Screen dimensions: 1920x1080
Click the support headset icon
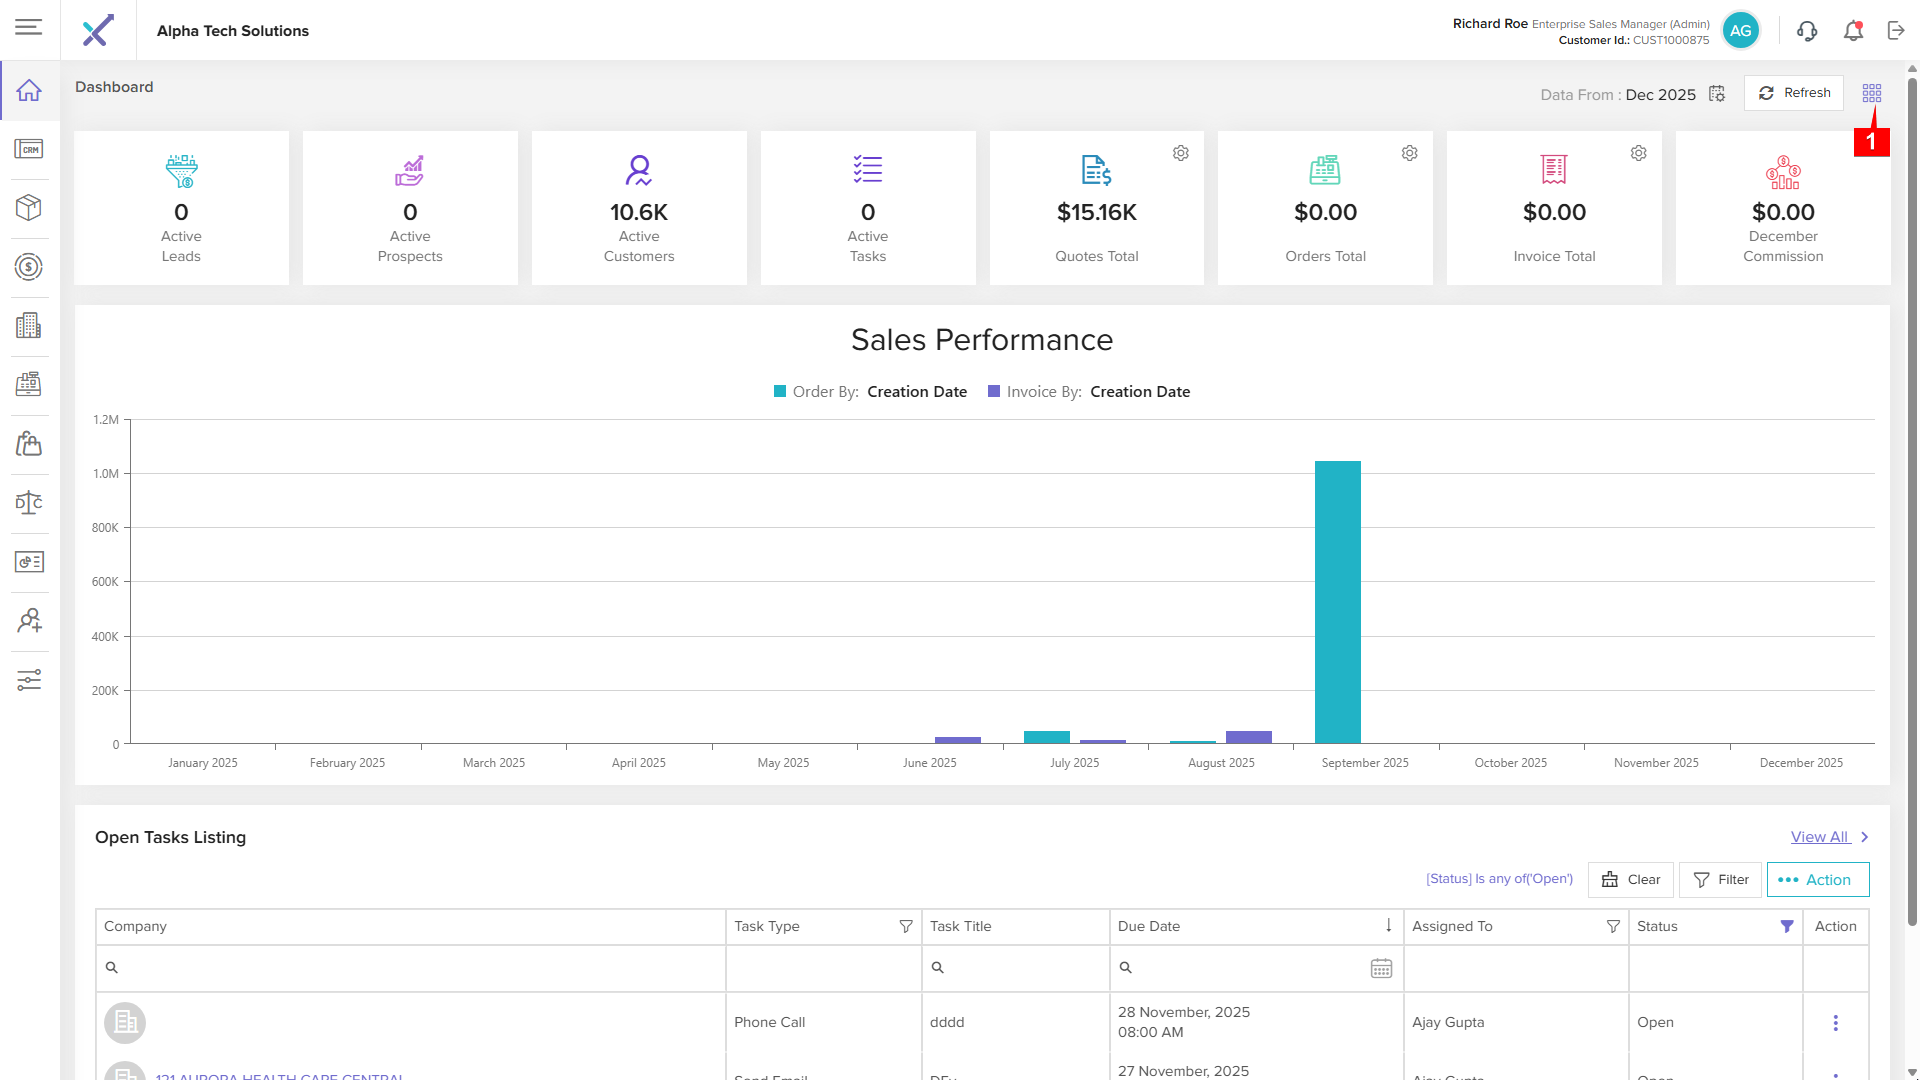(x=1806, y=31)
